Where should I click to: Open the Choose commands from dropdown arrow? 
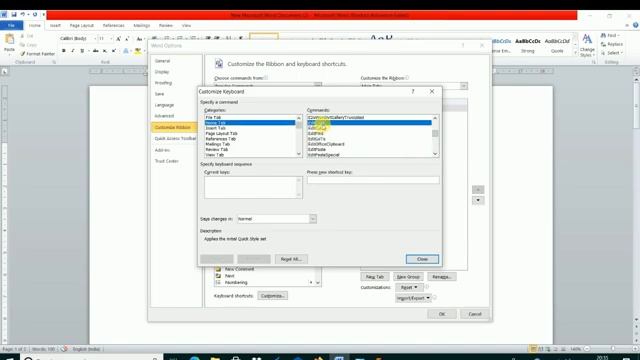coord(318,85)
